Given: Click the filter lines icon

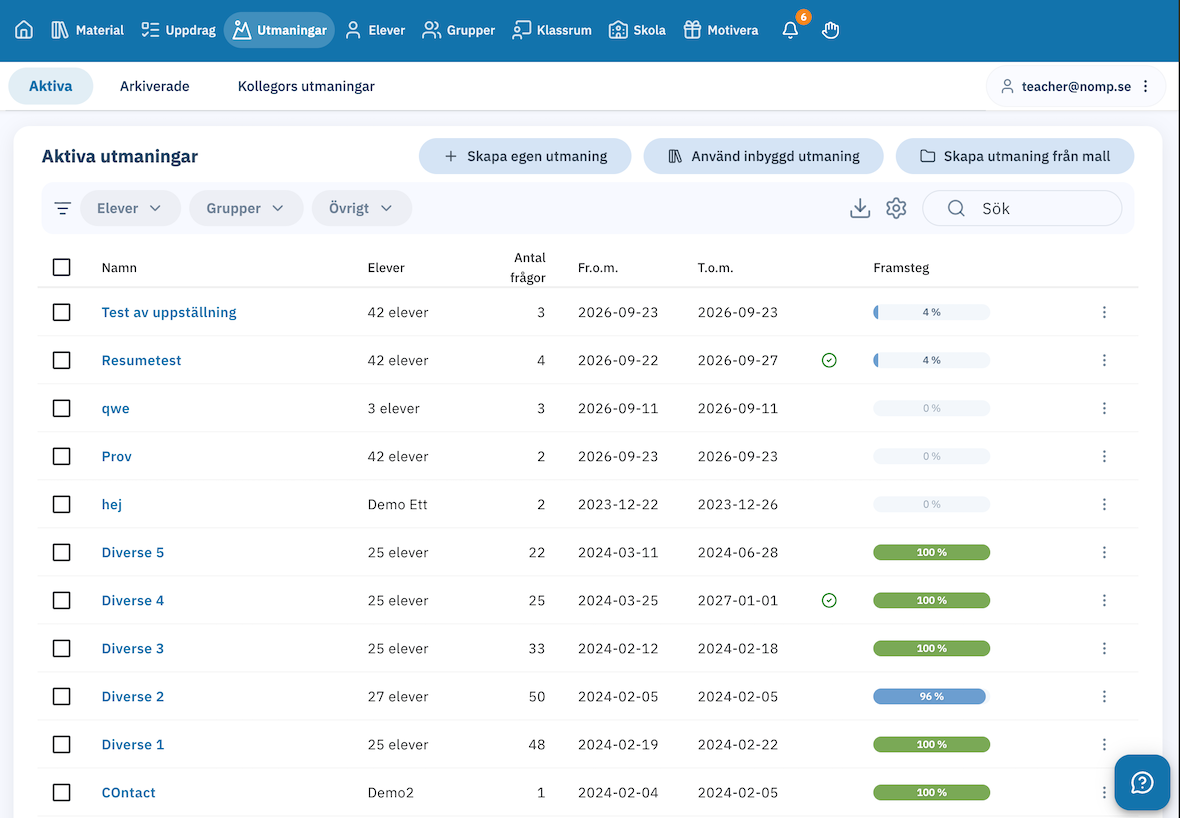Looking at the screenshot, I should point(62,208).
